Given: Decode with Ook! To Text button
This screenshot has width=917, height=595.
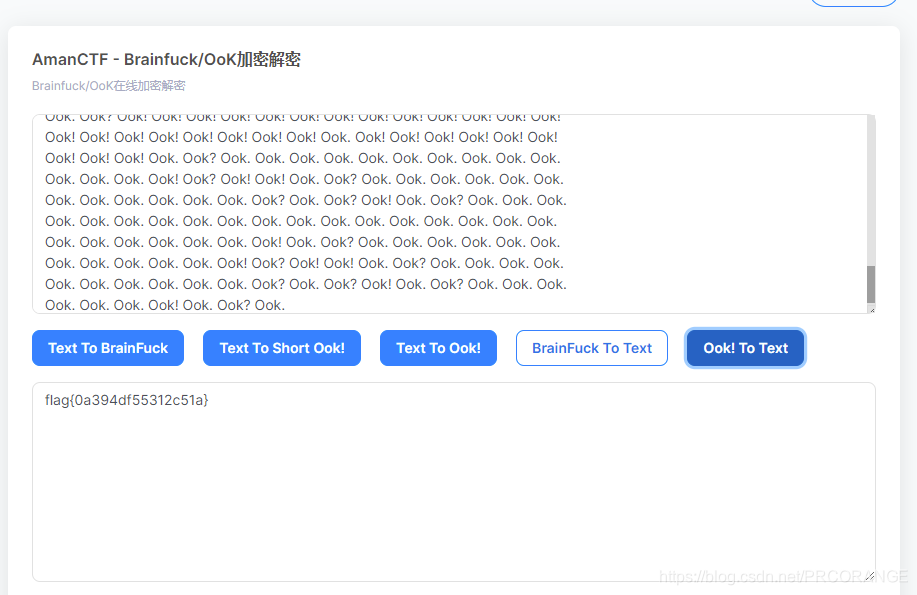Looking at the screenshot, I should point(746,348).
